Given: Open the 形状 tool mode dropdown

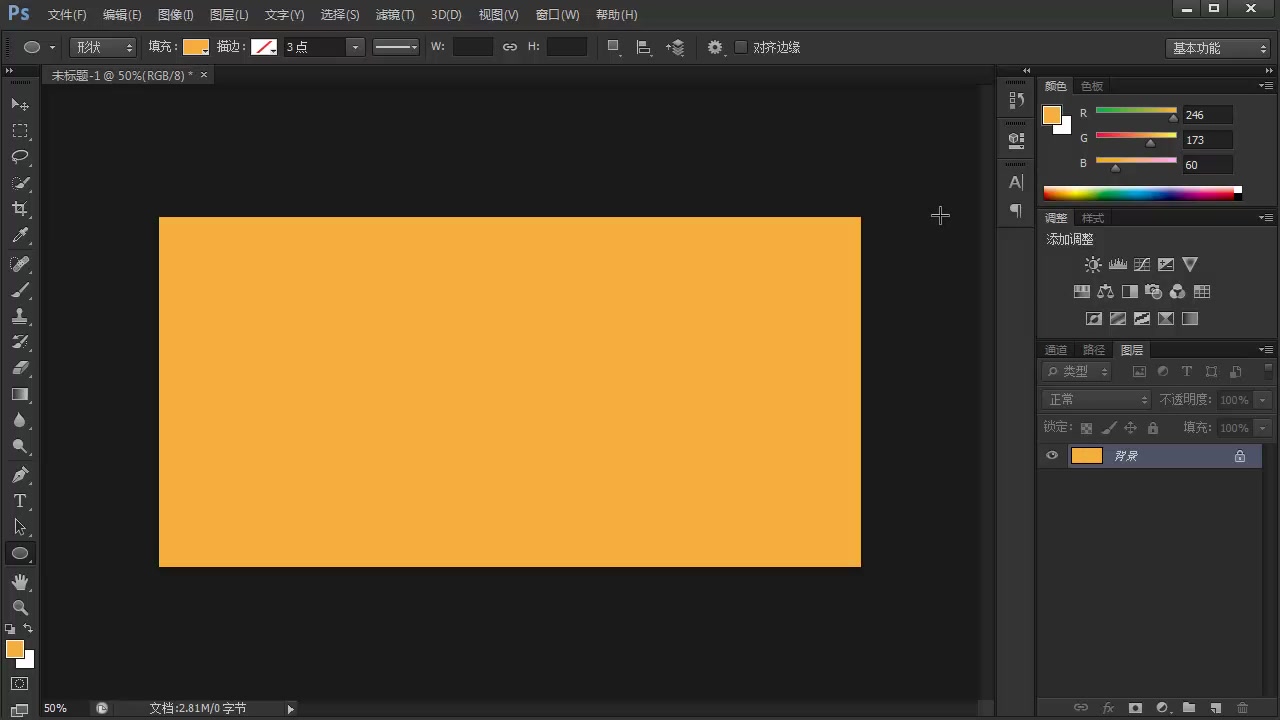Looking at the screenshot, I should click(104, 47).
